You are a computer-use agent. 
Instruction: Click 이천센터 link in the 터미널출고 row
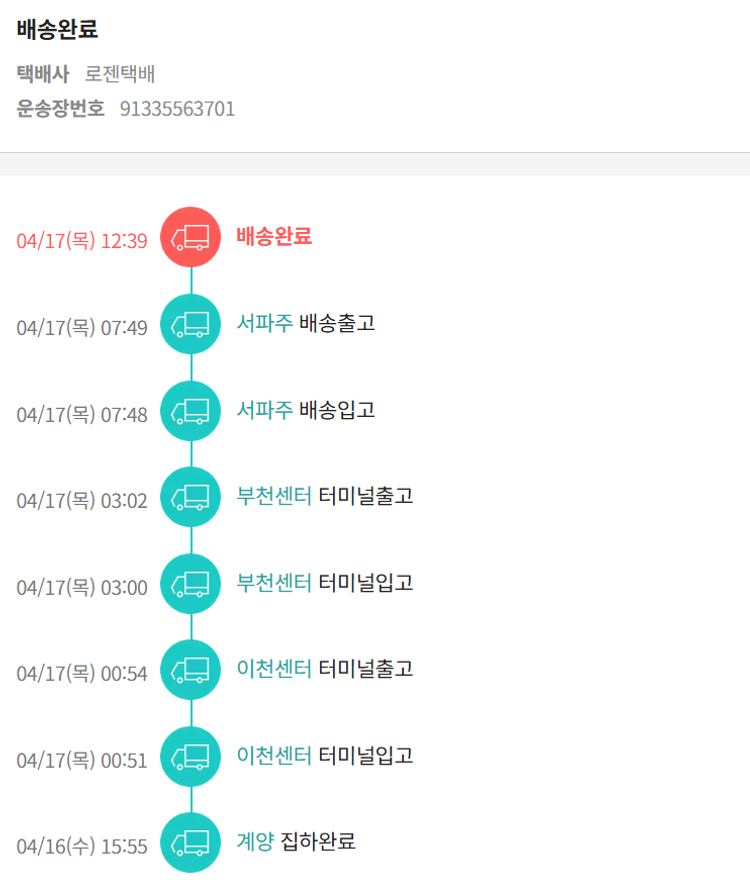pyautogui.click(x=274, y=668)
